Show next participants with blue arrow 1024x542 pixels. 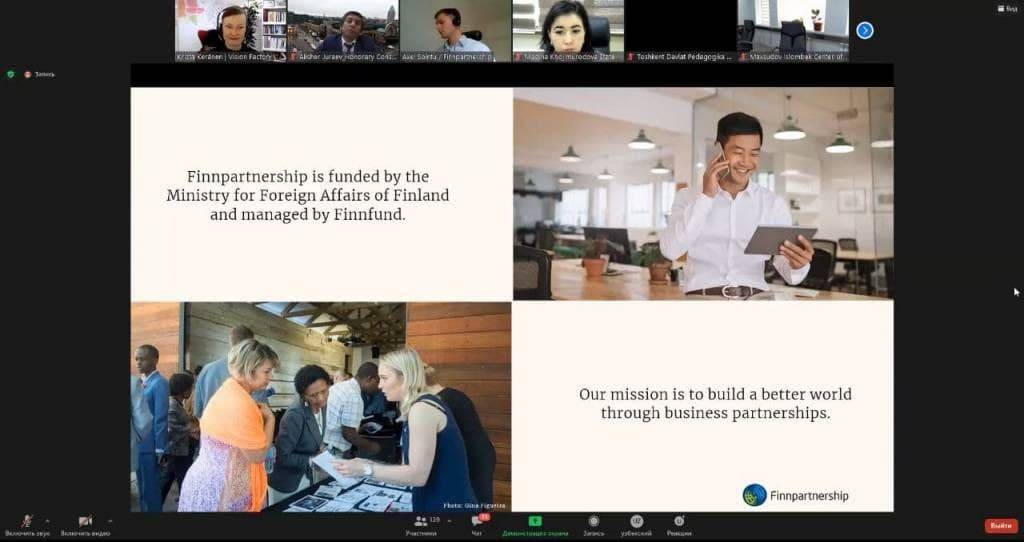(865, 30)
